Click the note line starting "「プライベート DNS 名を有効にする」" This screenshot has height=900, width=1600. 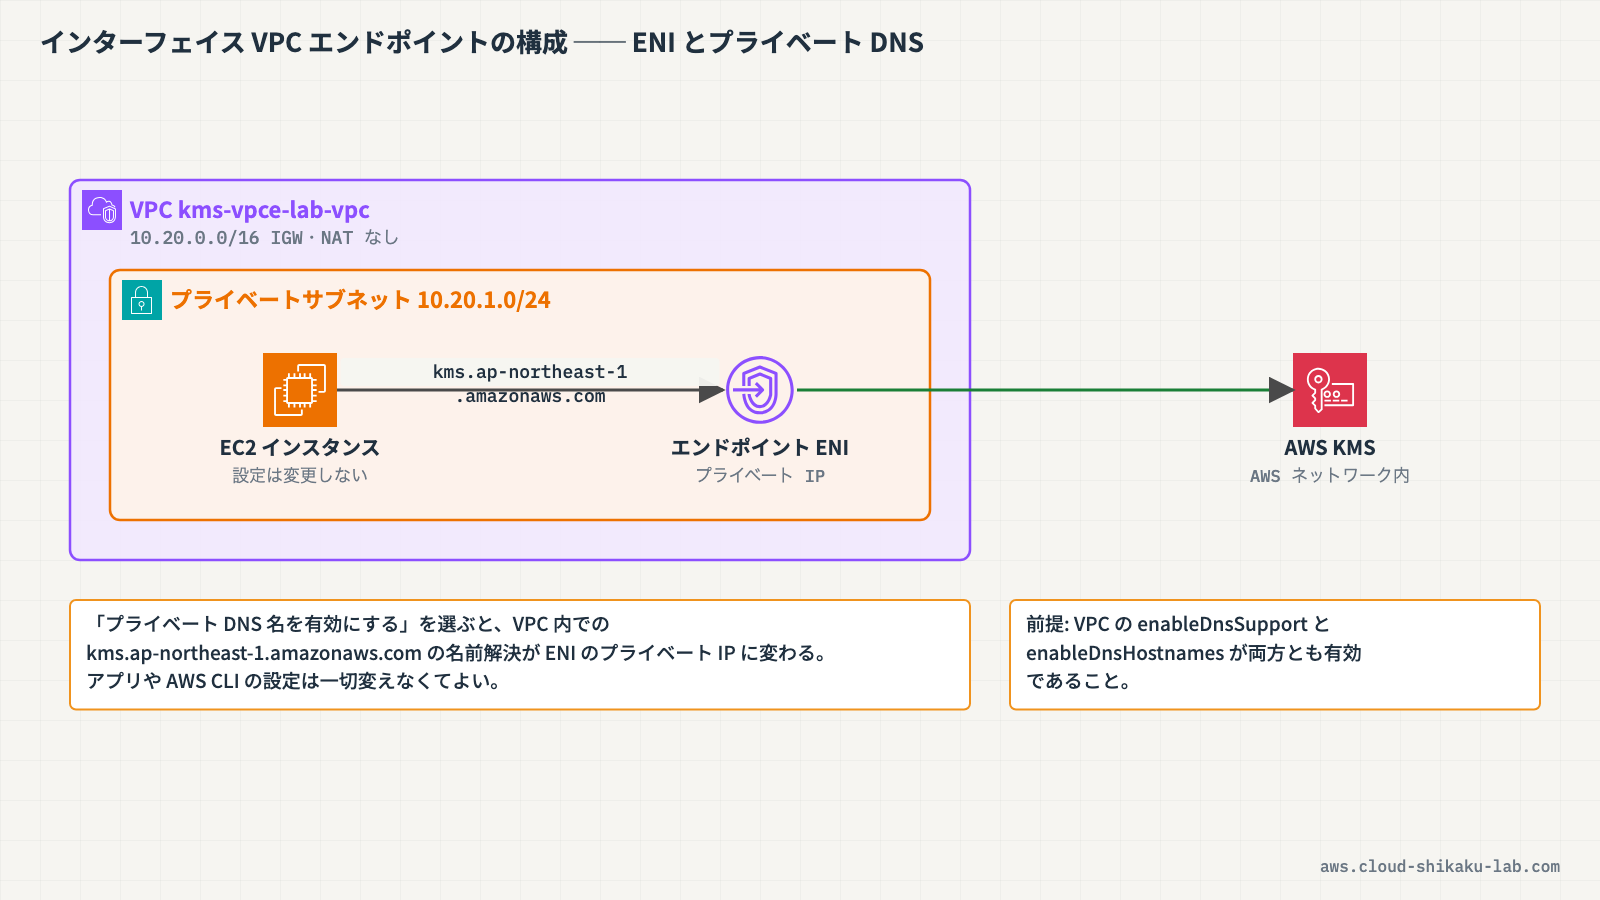coord(348,624)
